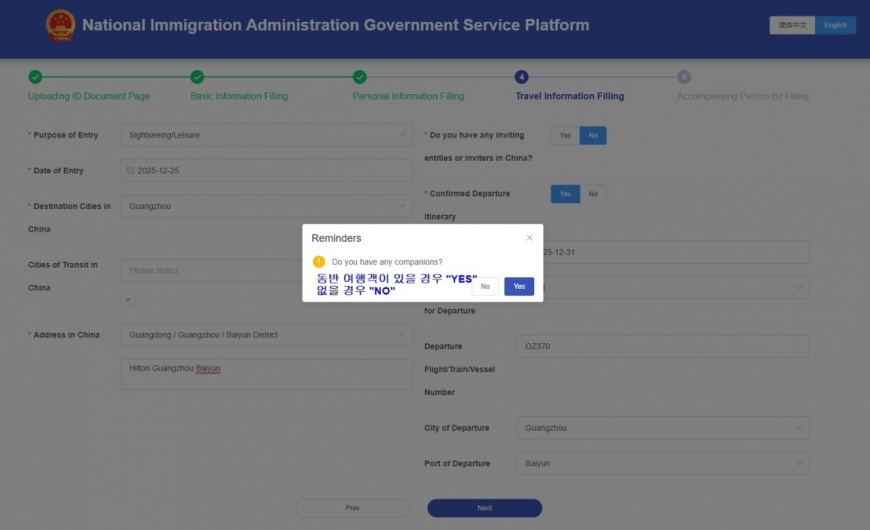Click the step 4 circle in progress bar
The image size is (870, 530).
click(521, 77)
